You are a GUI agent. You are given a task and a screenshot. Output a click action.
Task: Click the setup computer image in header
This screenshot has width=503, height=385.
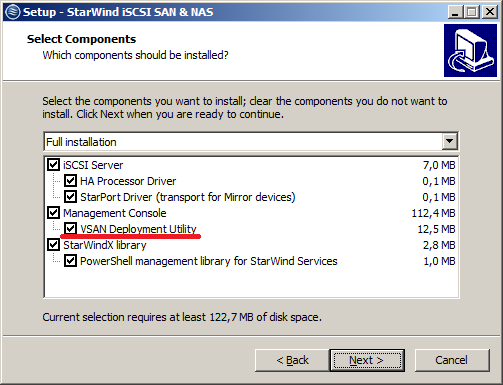[x=470, y=51]
